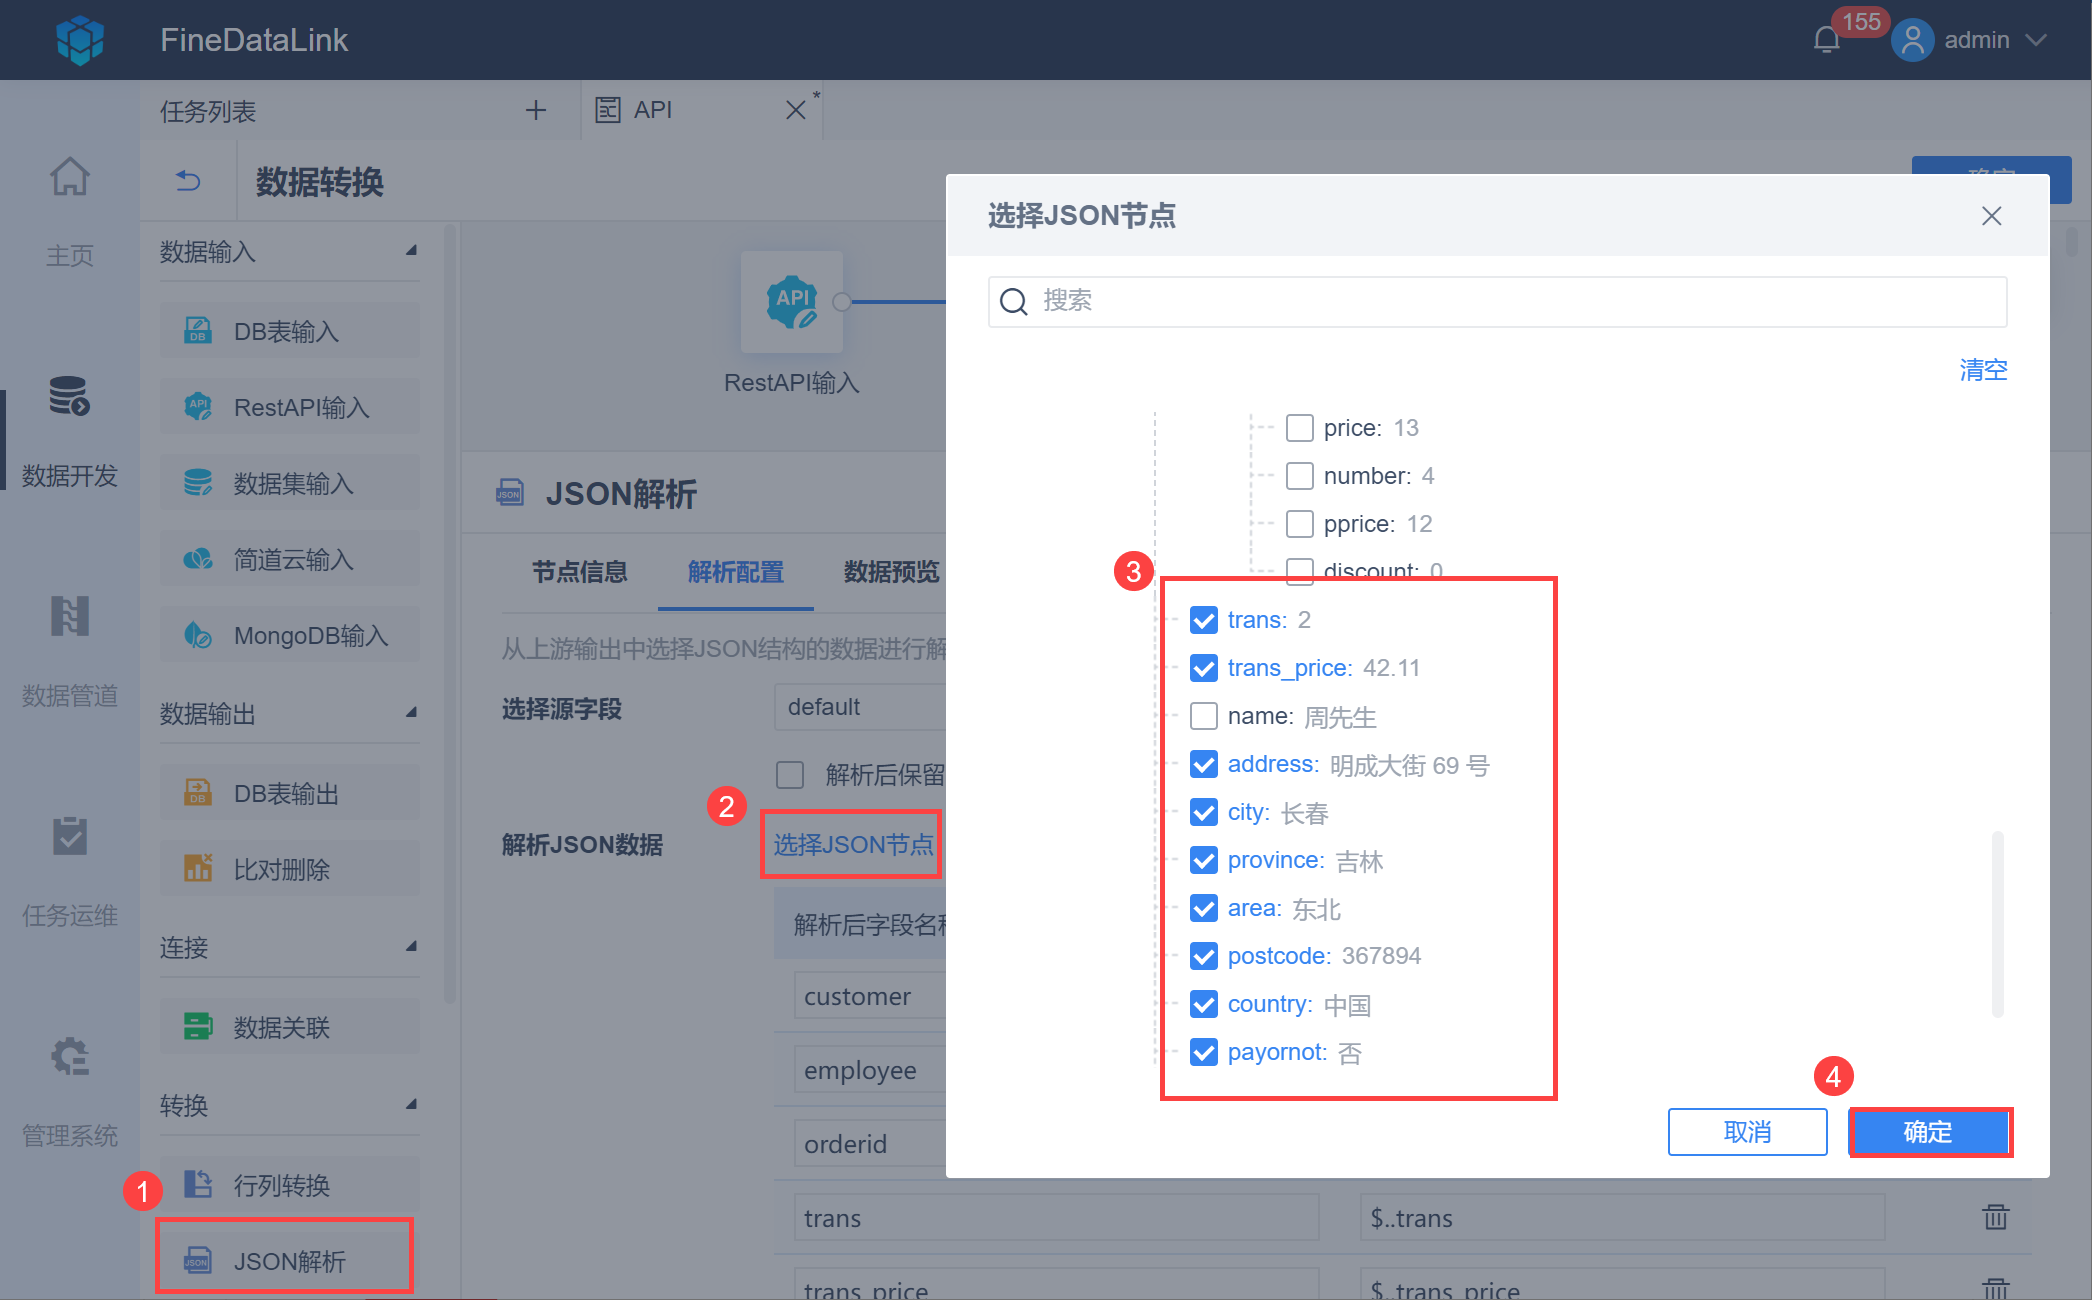Collapse the 数据输出 section
The height and width of the screenshot is (1300, 2092).
(x=411, y=712)
